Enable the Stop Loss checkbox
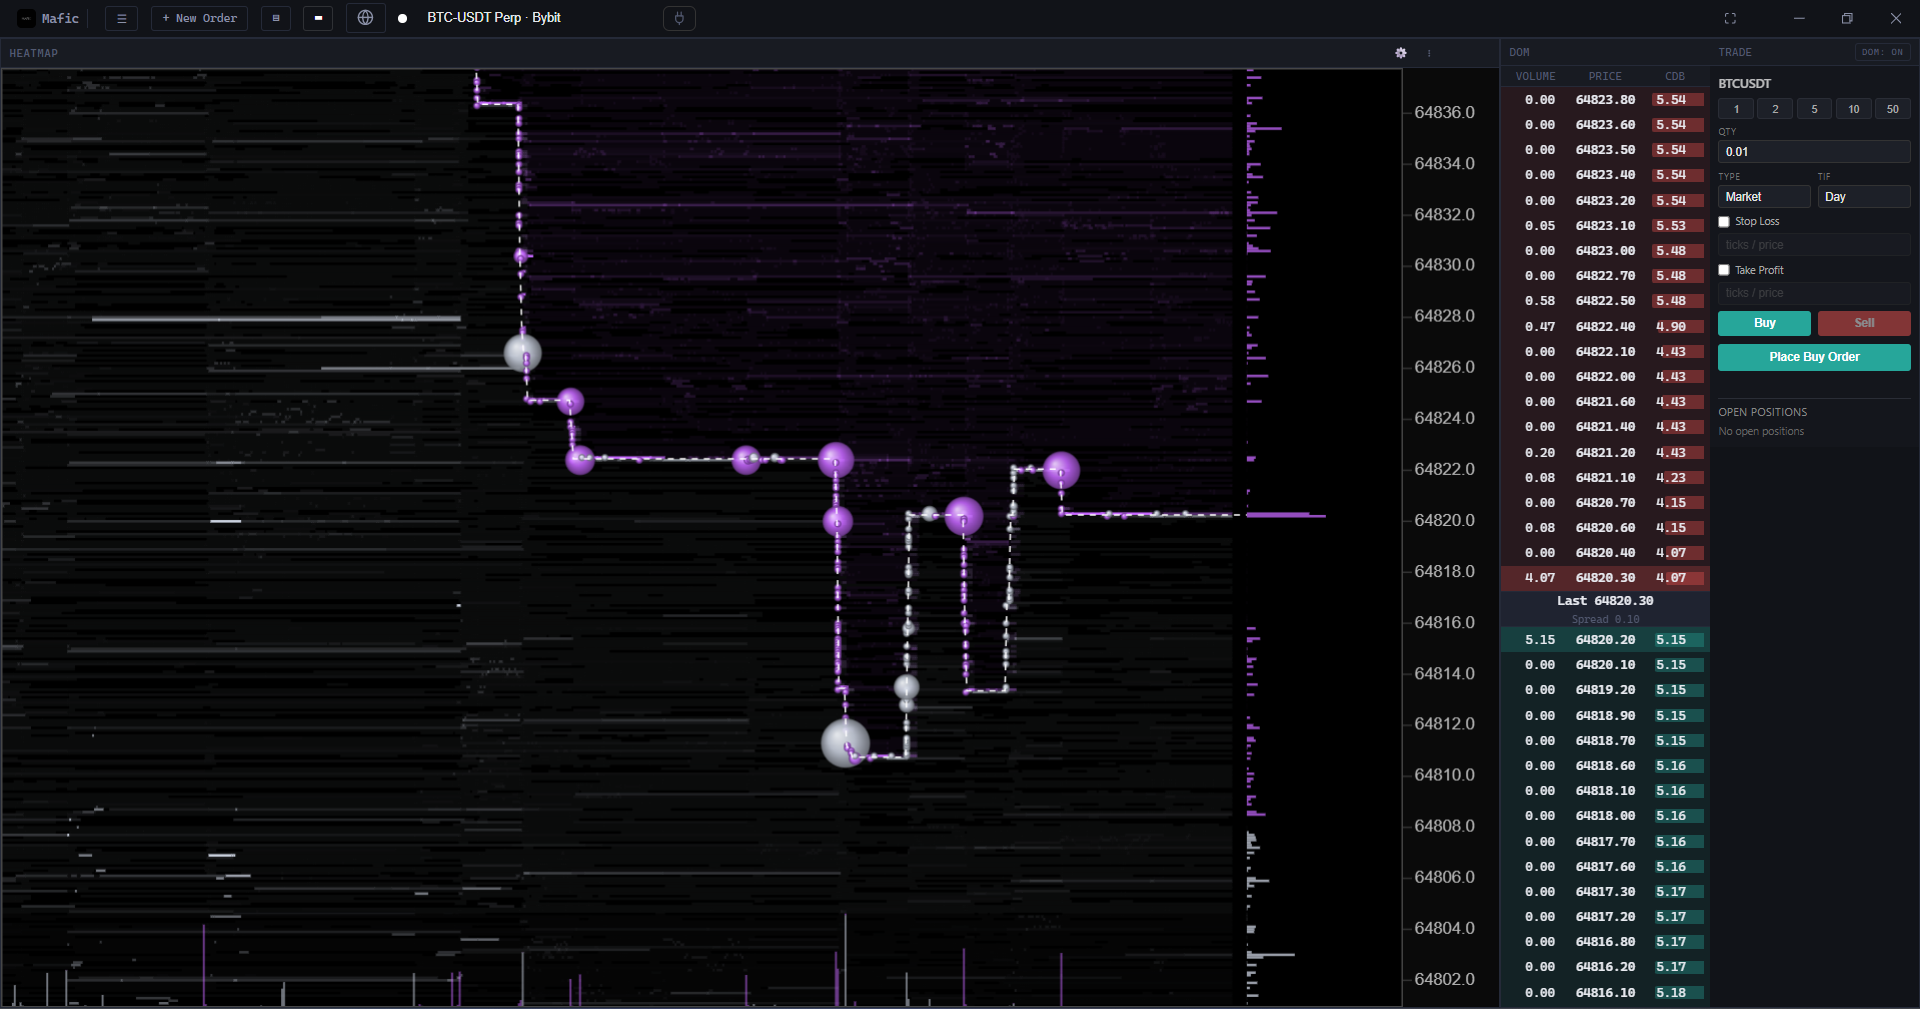The image size is (1920, 1009). (x=1724, y=222)
